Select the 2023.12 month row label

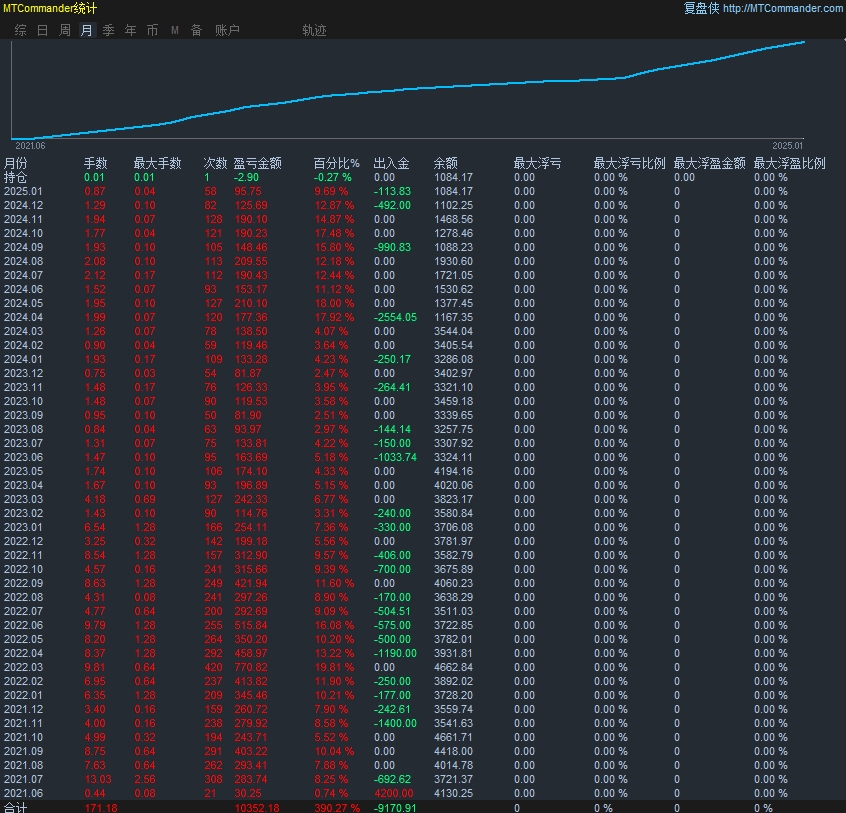[23, 373]
